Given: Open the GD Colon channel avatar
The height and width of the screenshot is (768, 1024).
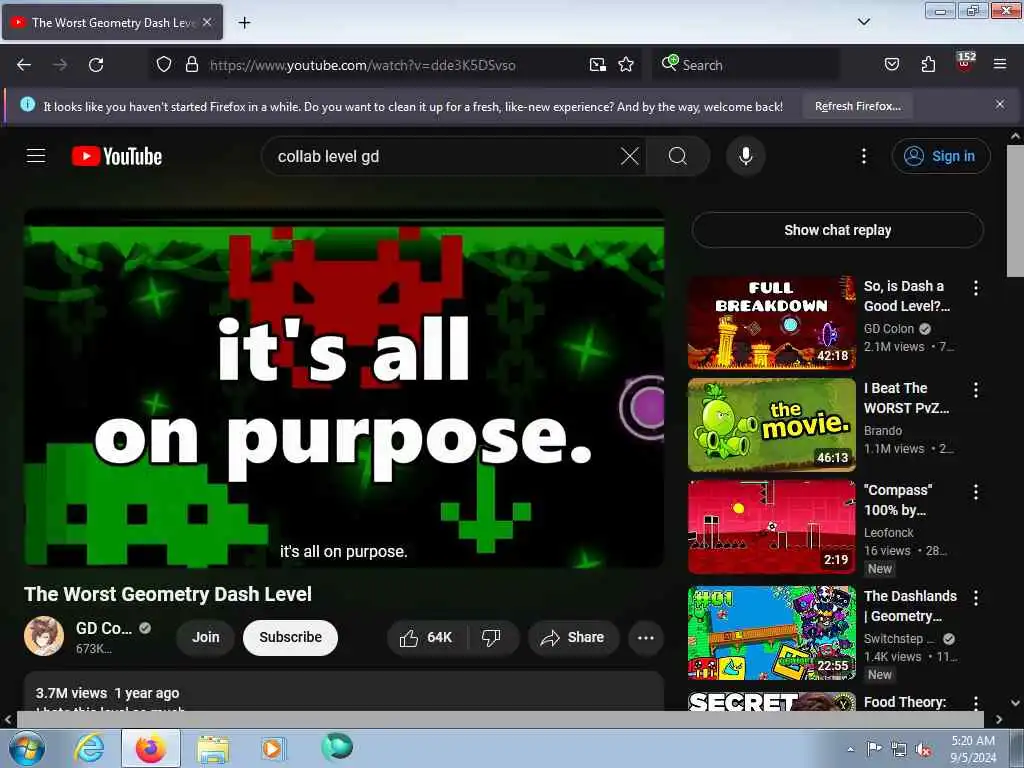Looking at the screenshot, I should (44, 636).
